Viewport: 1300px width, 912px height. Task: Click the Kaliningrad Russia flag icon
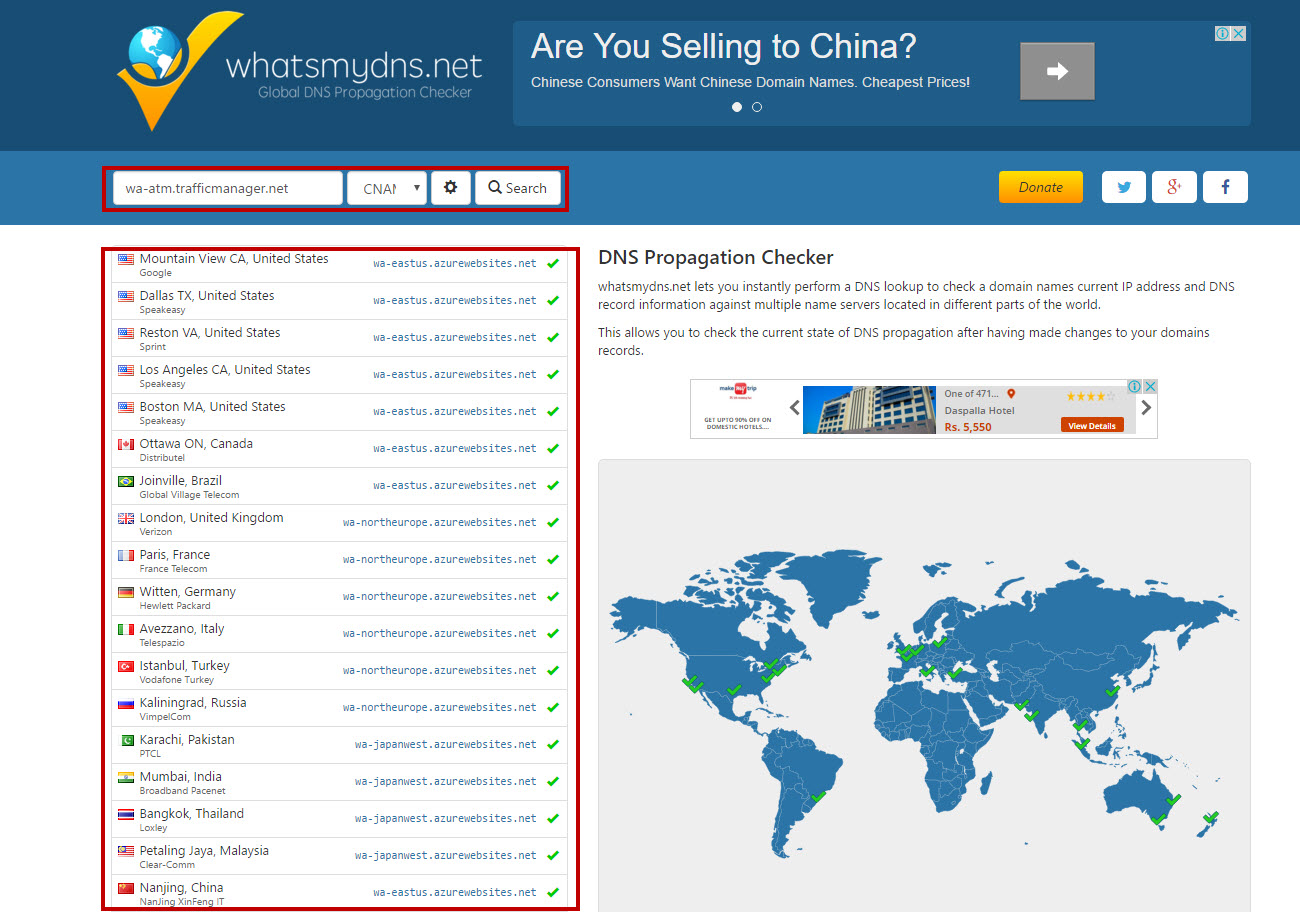[126, 703]
